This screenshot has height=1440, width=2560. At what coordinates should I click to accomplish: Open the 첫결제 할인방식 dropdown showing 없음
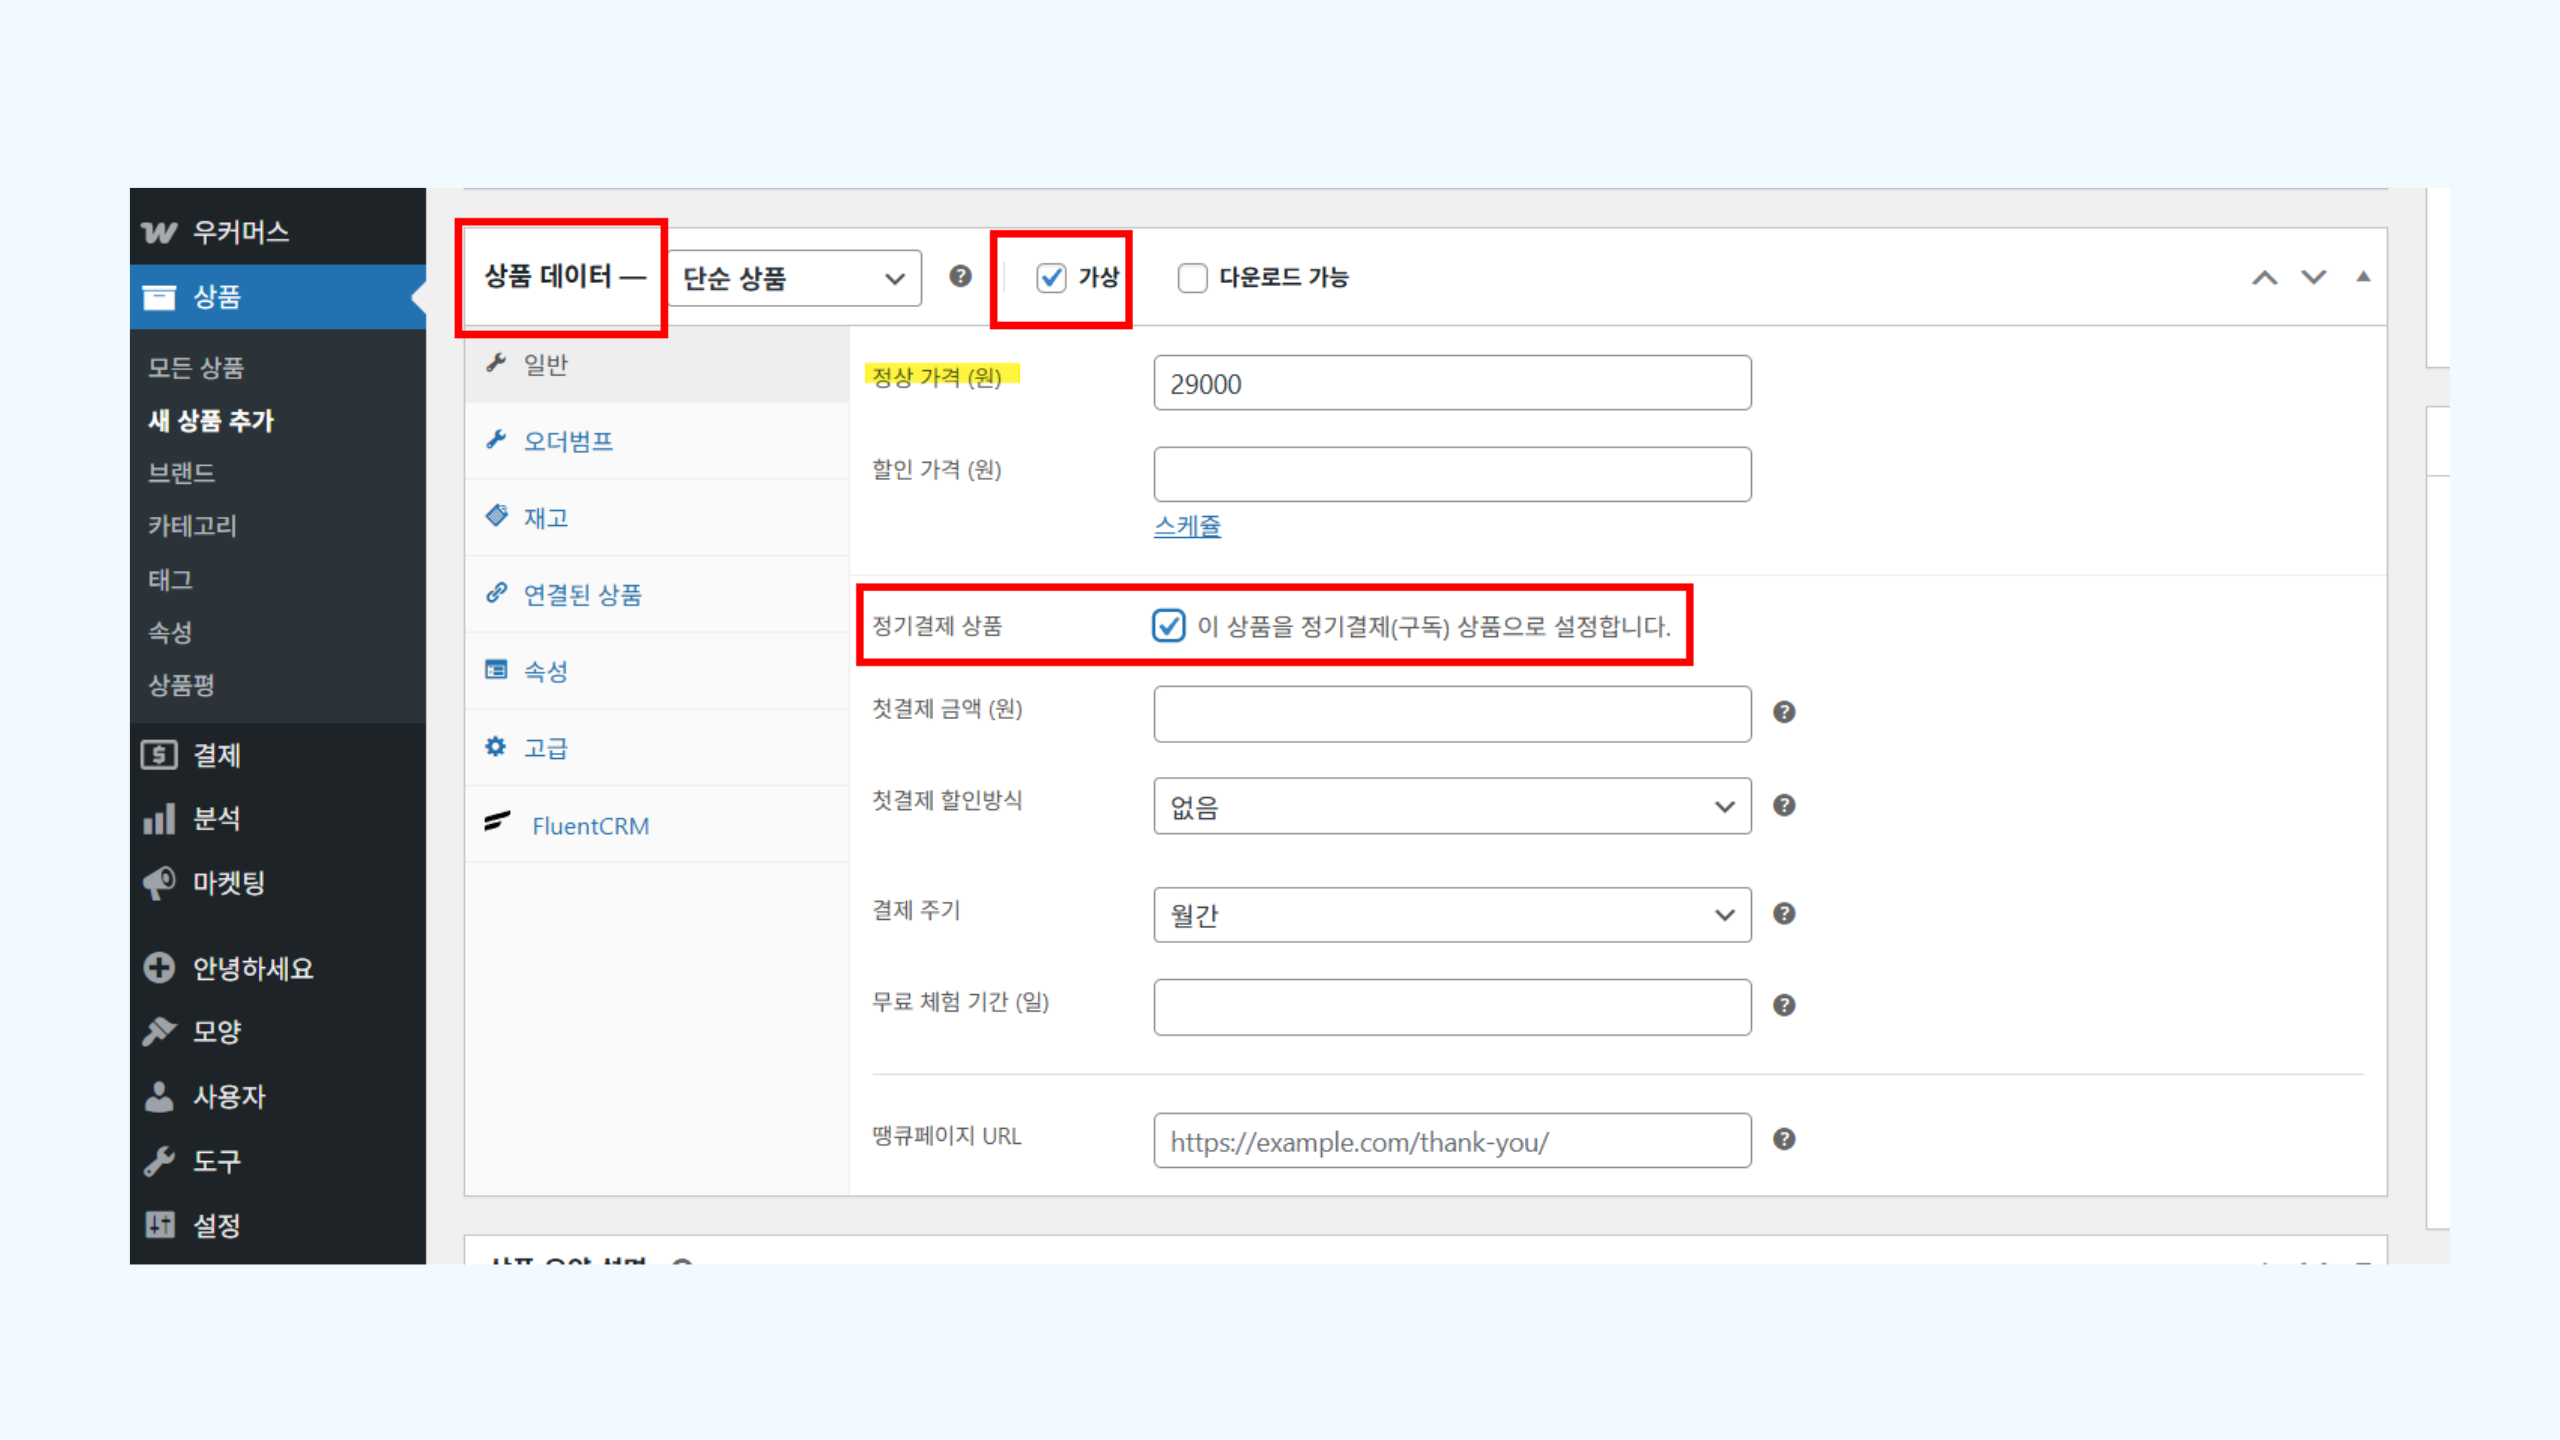[1452, 806]
